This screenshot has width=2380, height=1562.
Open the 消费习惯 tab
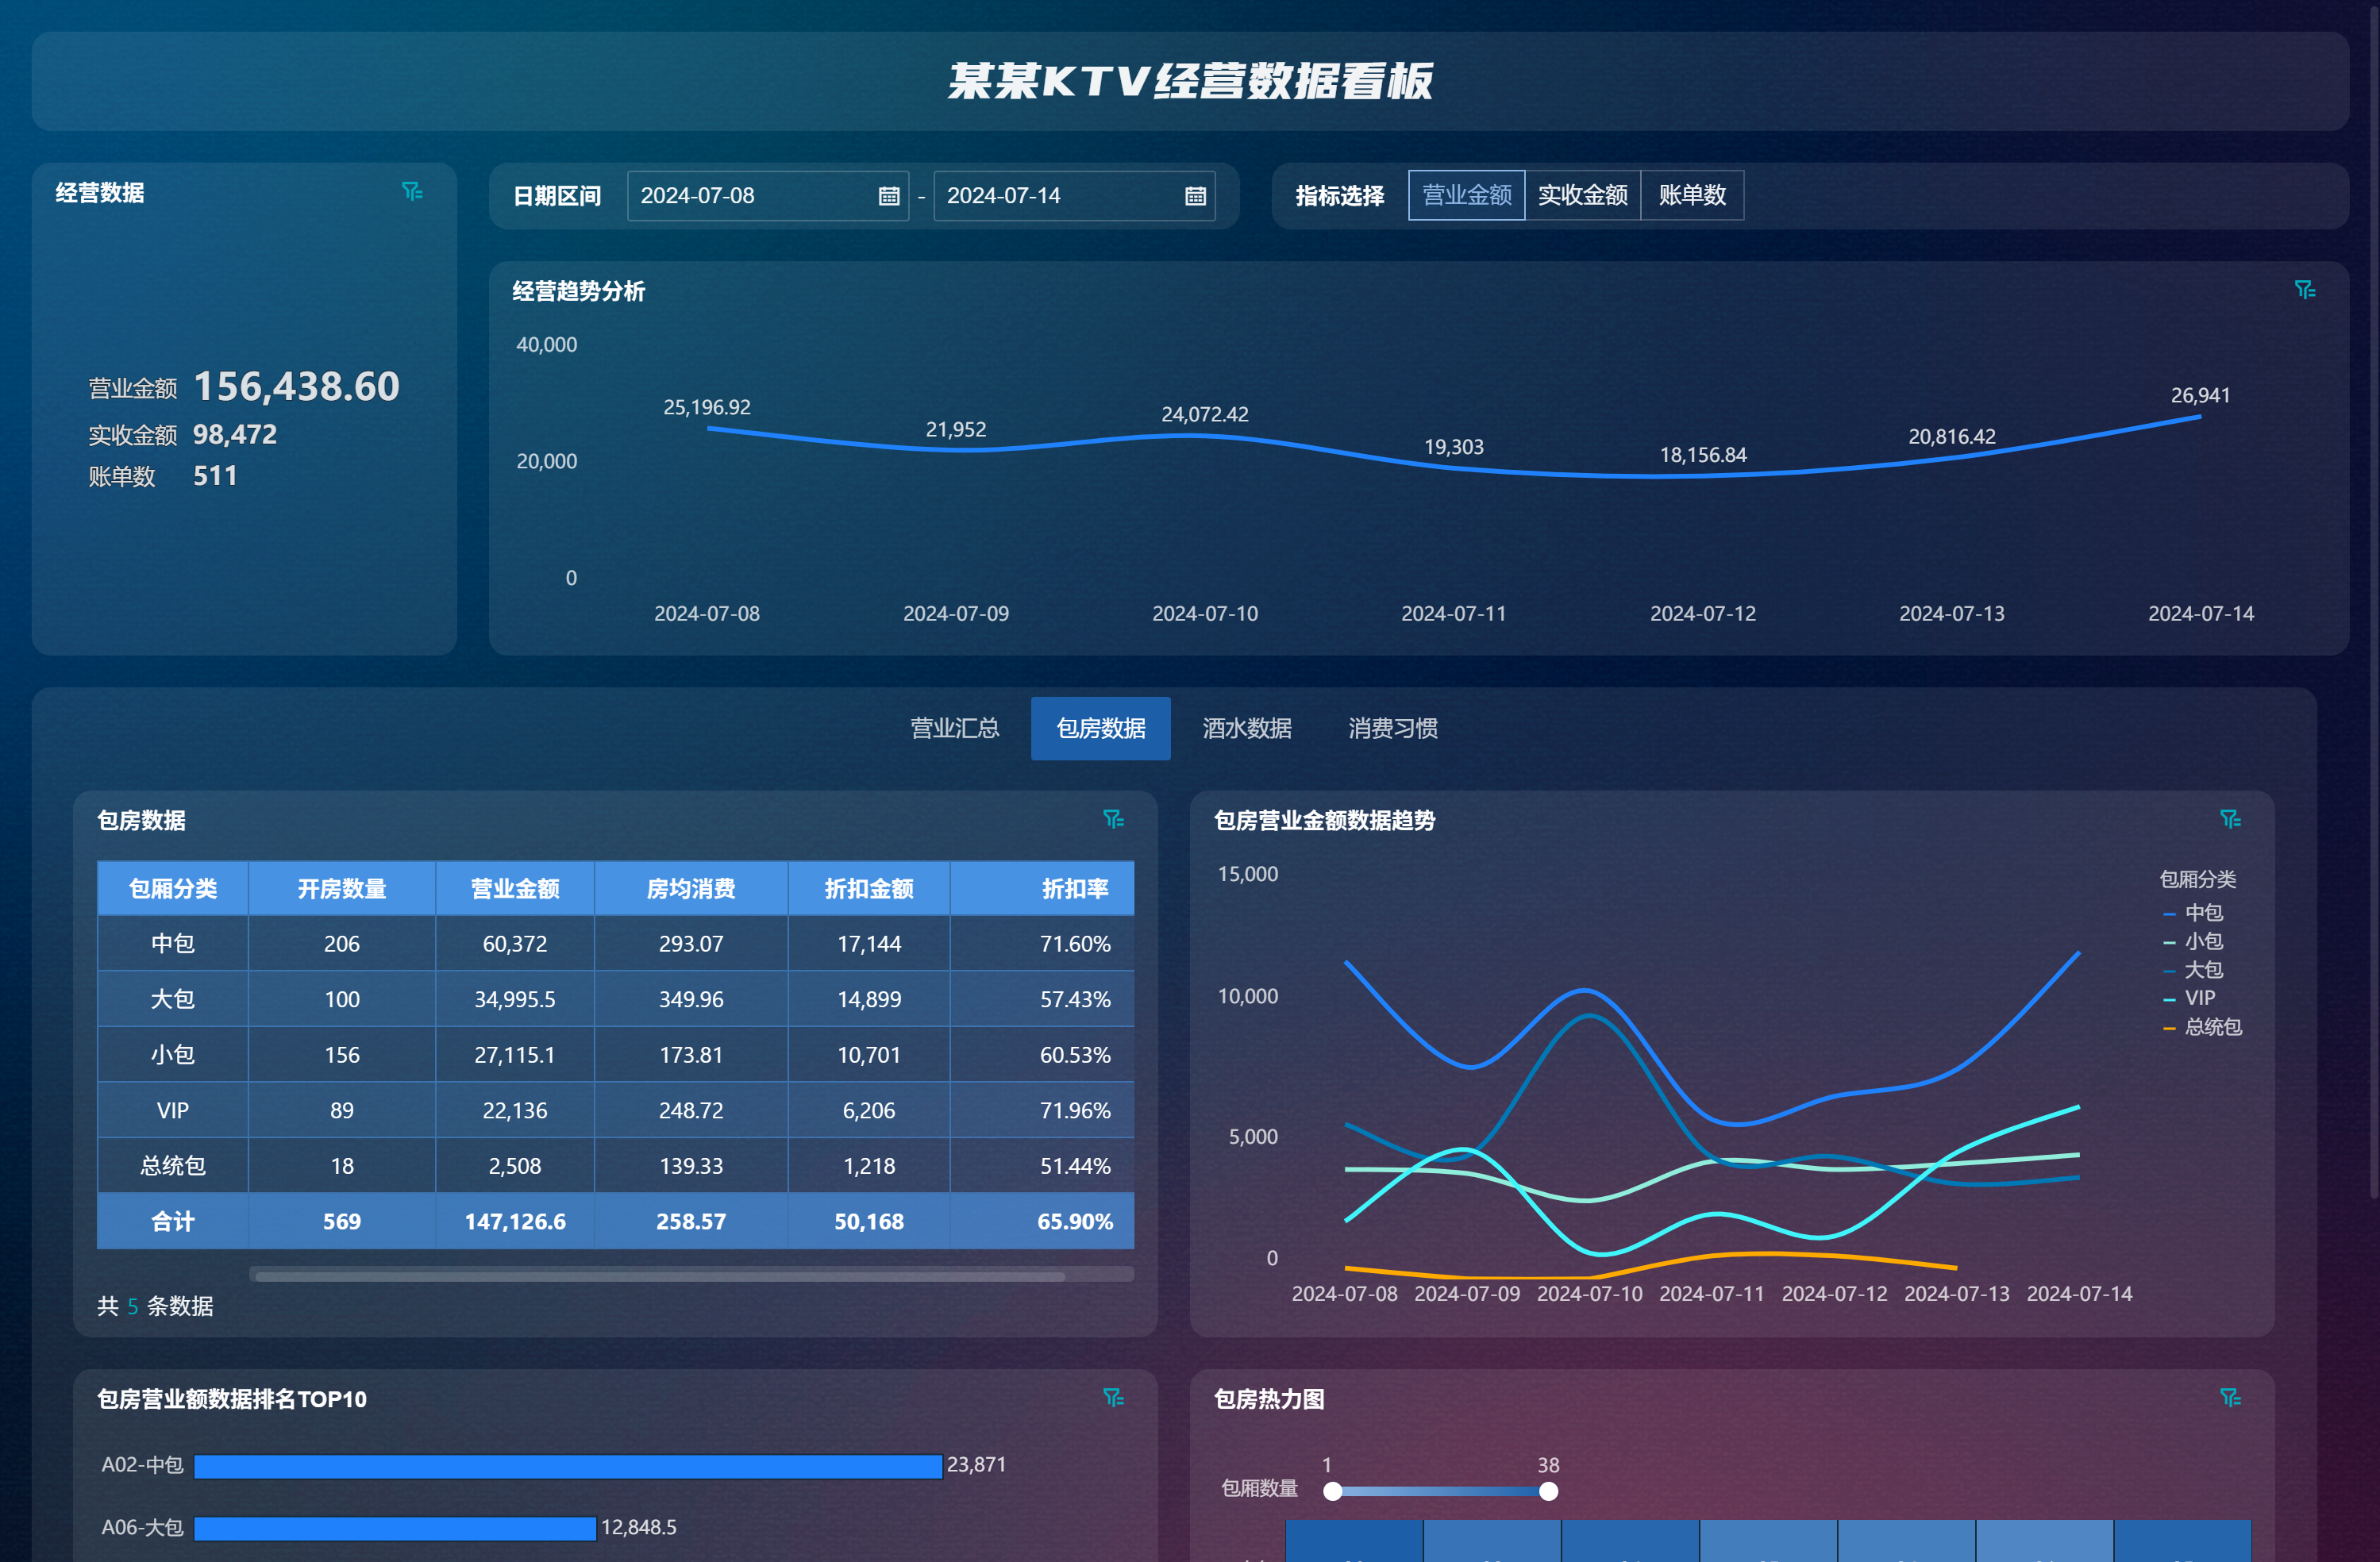tap(1391, 728)
